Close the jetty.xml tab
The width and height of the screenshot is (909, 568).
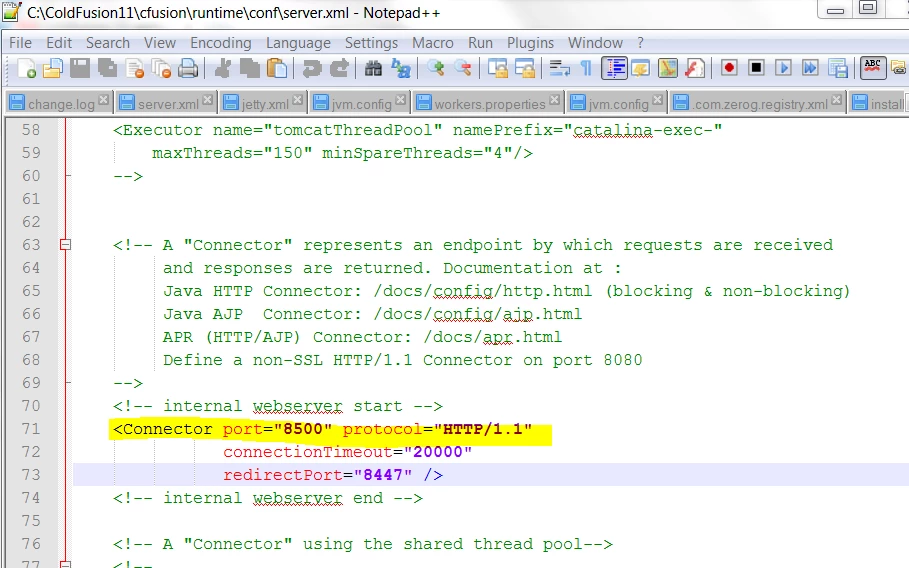(297, 100)
